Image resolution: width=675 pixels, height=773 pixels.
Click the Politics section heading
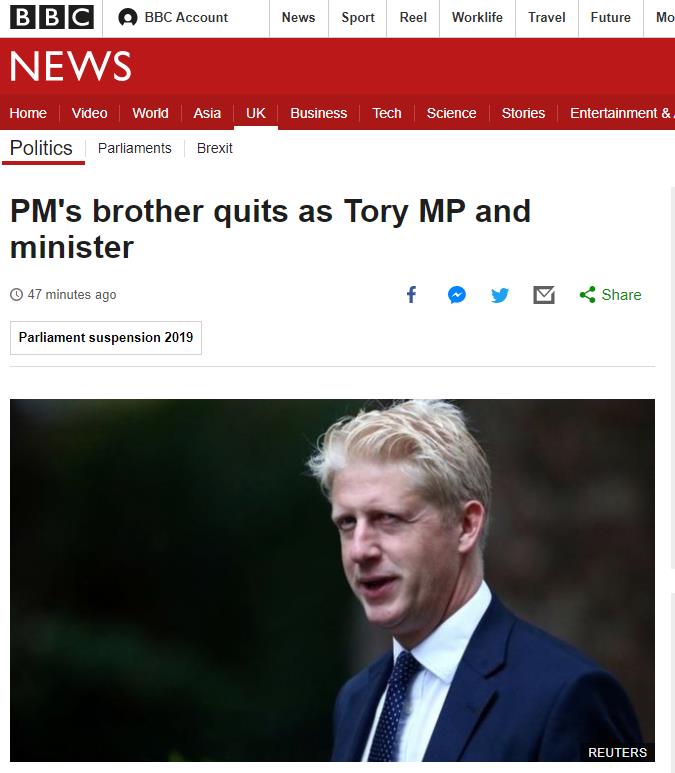pyautogui.click(x=41, y=148)
